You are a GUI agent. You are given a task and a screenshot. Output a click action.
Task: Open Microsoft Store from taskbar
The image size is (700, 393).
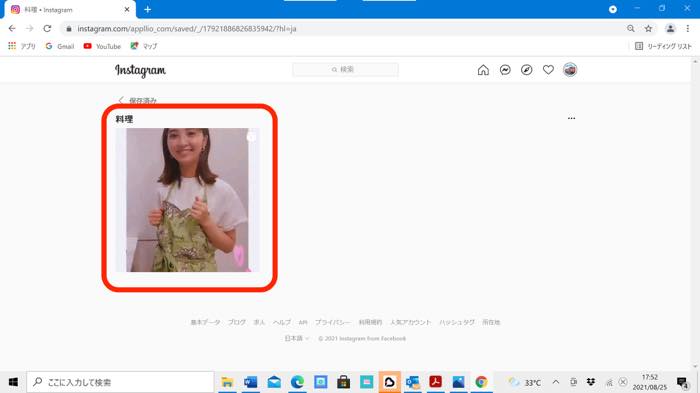pos(343,382)
